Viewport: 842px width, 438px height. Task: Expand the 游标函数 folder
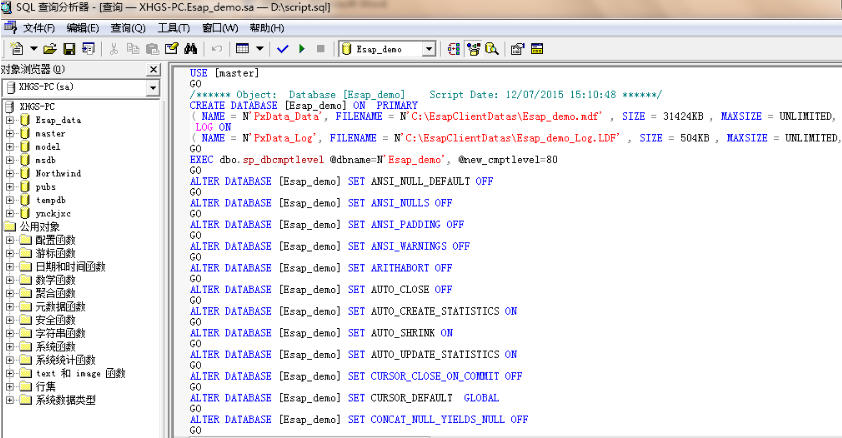[10, 253]
